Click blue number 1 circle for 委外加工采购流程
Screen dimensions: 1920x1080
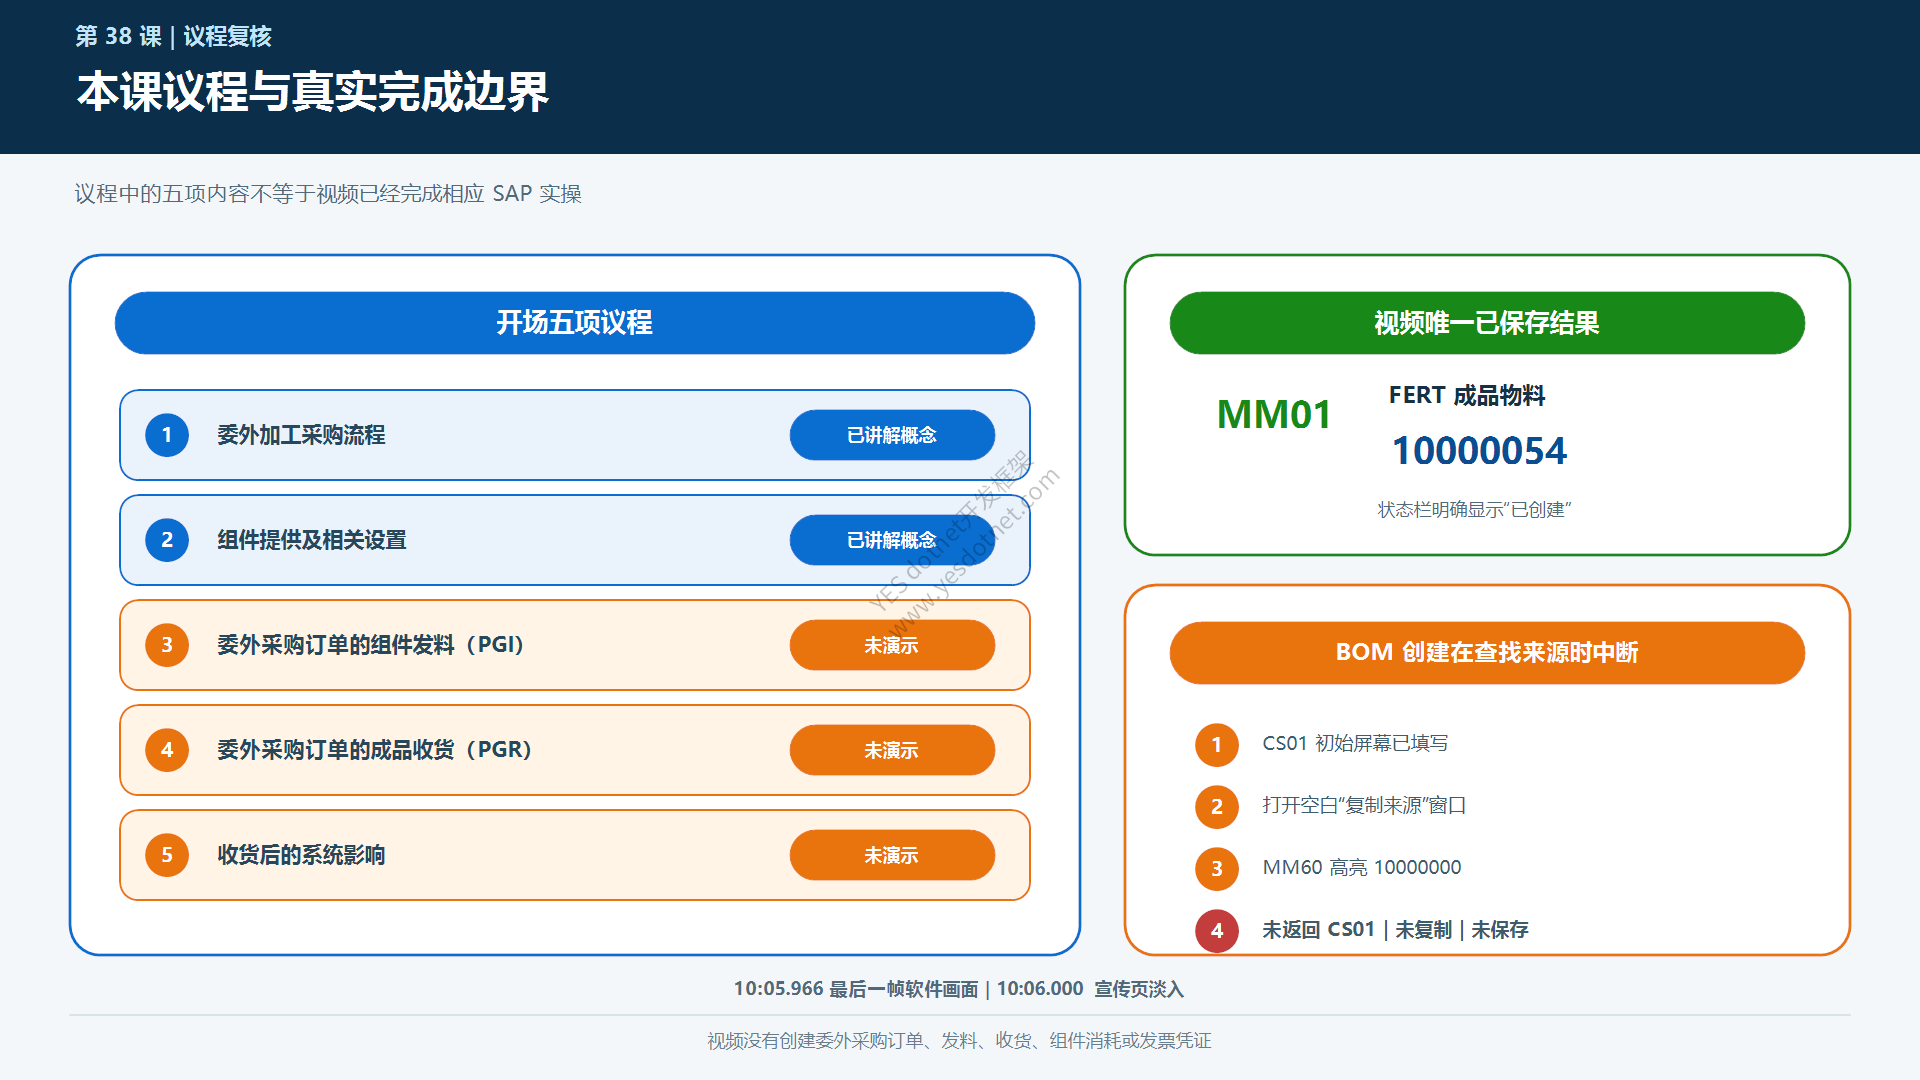(x=167, y=435)
